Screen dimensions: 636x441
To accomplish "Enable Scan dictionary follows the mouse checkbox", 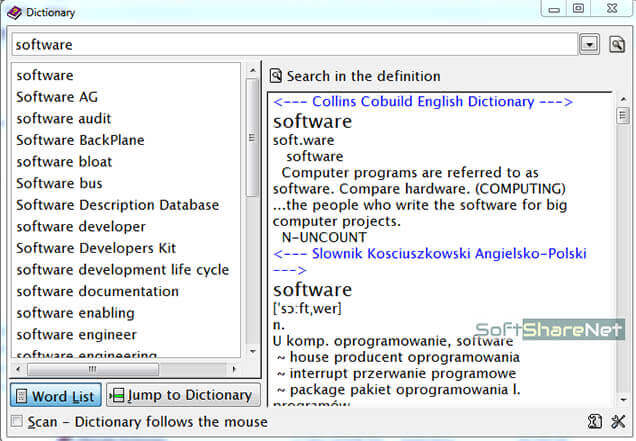I will [x=17, y=421].
